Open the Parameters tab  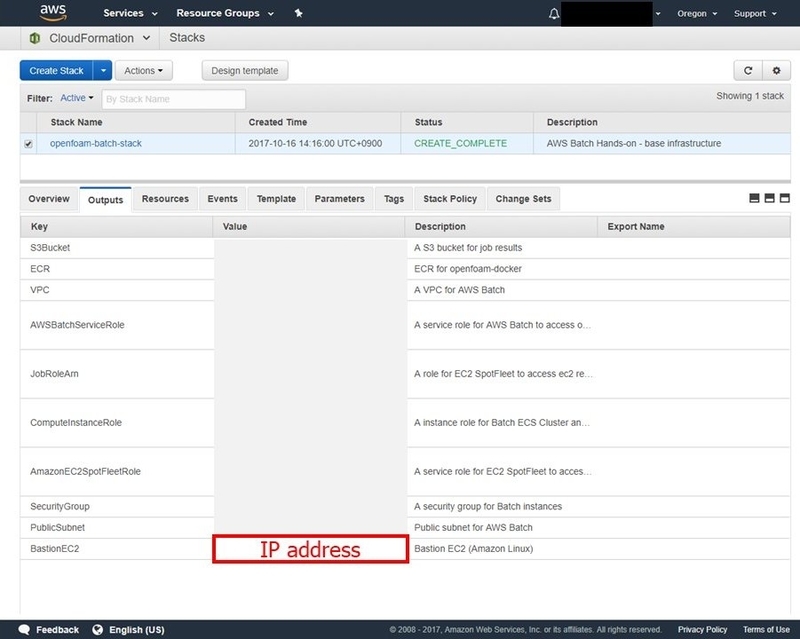(339, 199)
